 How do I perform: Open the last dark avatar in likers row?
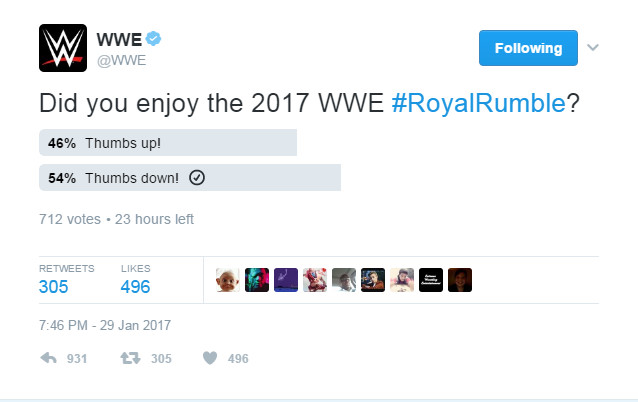click(x=460, y=279)
